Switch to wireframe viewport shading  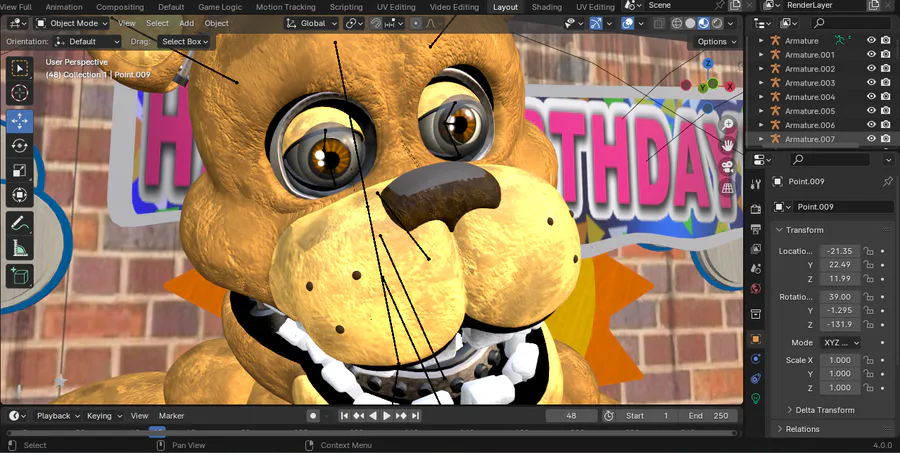[677, 24]
